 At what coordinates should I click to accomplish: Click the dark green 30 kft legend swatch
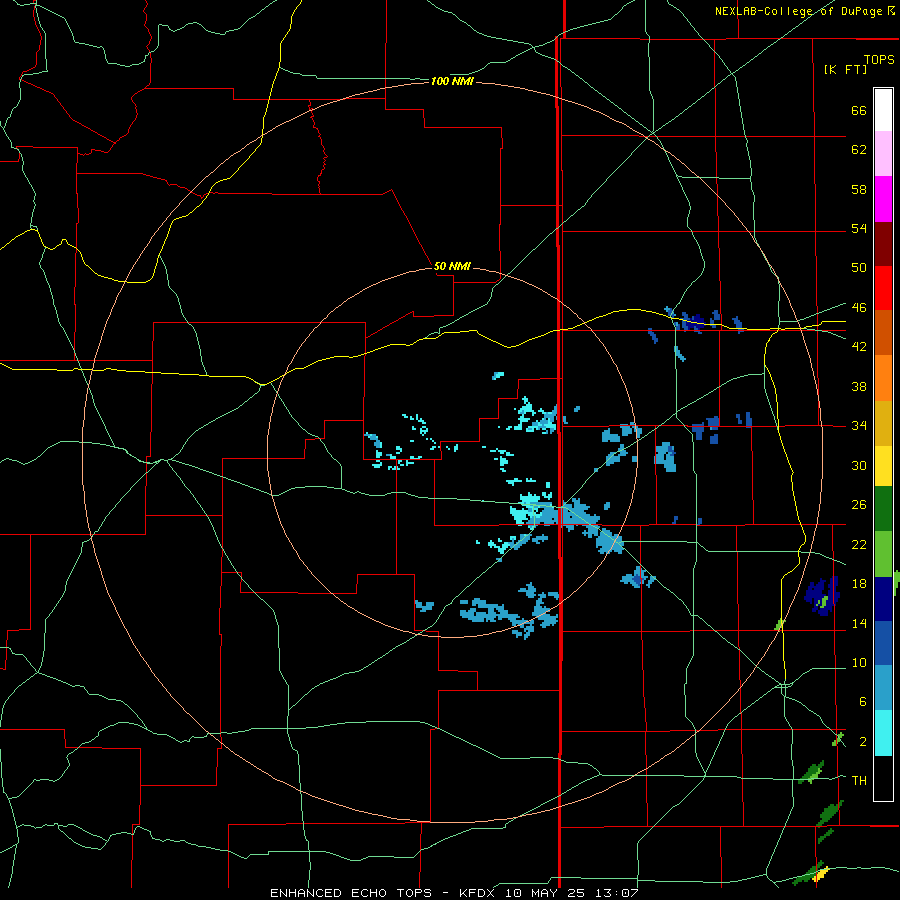[883, 509]
